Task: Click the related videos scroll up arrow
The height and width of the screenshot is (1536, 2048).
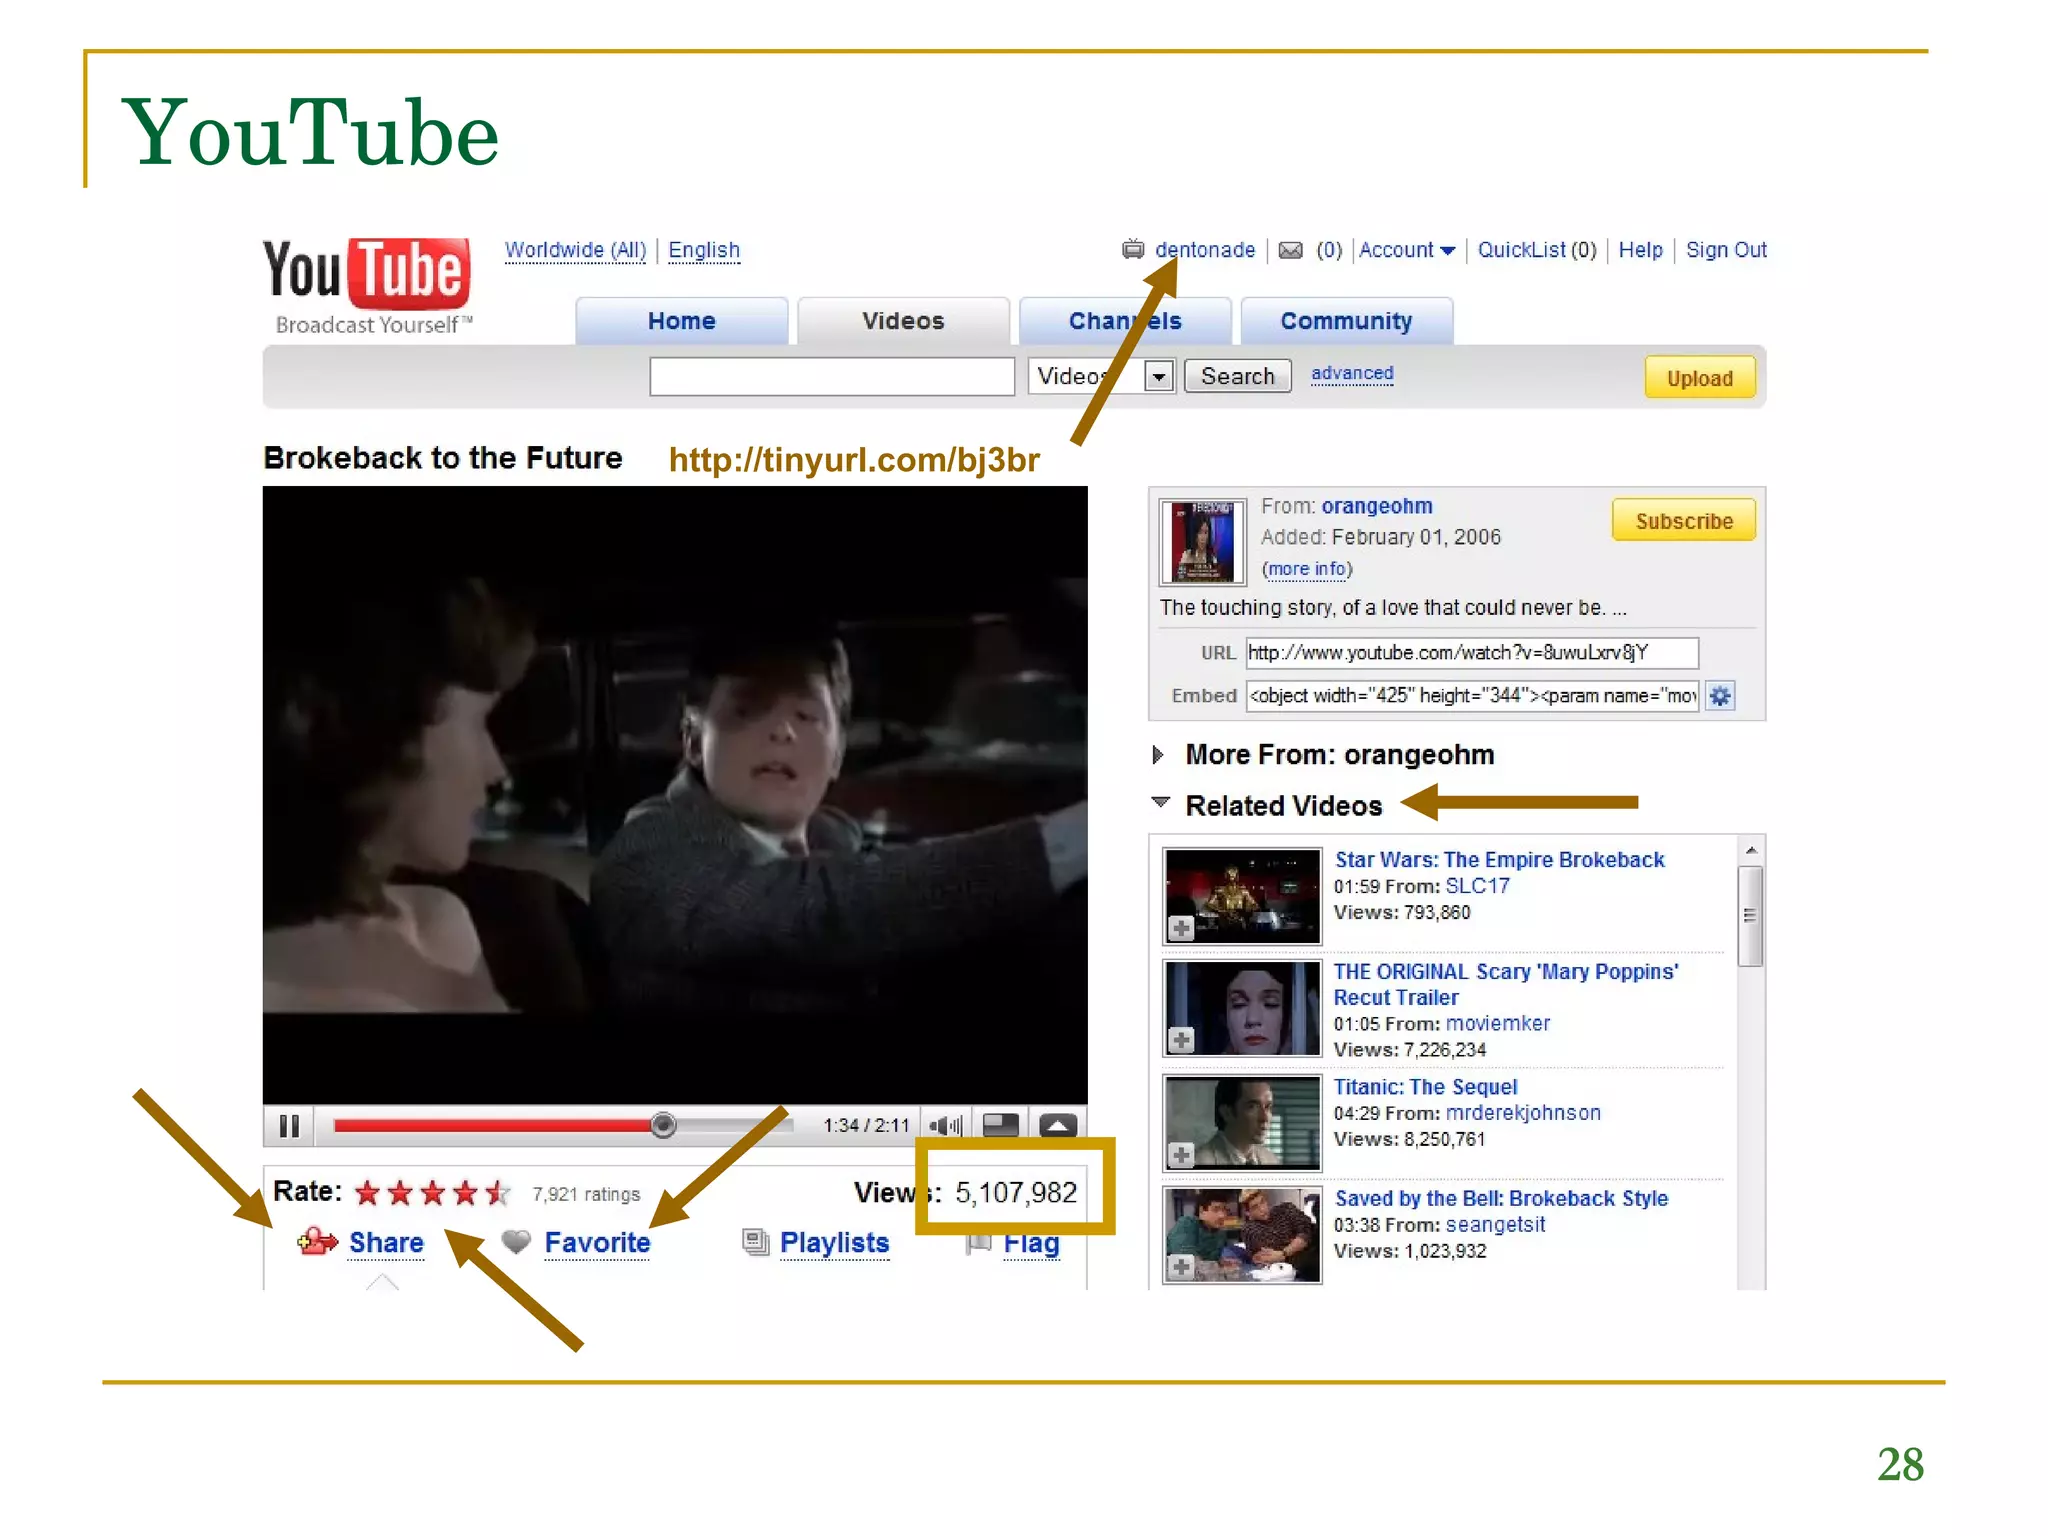Action: (1751, 850)
